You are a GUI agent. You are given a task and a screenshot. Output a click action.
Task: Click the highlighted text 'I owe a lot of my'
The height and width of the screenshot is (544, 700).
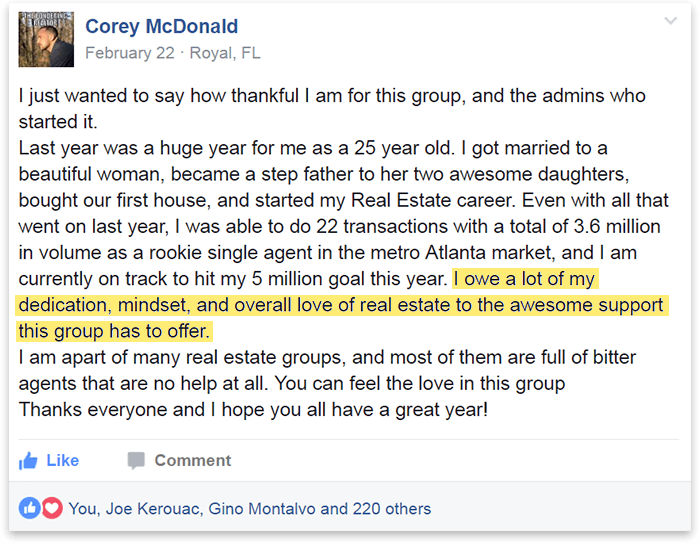(x=525, y=279)
